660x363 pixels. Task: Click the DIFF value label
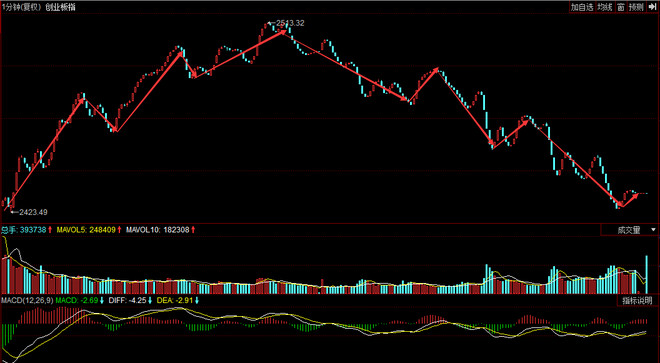130,301
